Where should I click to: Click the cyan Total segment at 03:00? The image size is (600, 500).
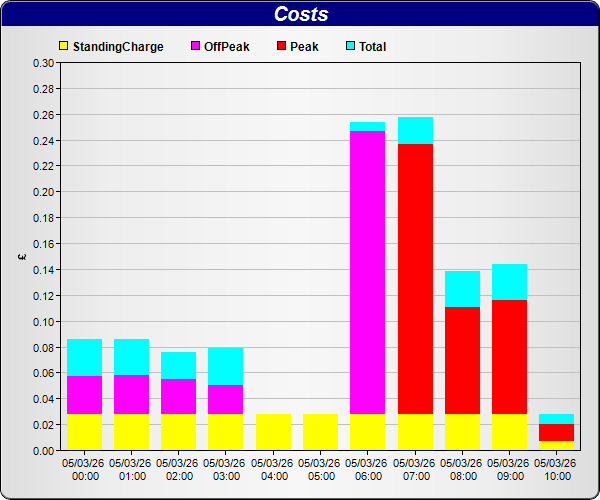[x=225, y=366]
